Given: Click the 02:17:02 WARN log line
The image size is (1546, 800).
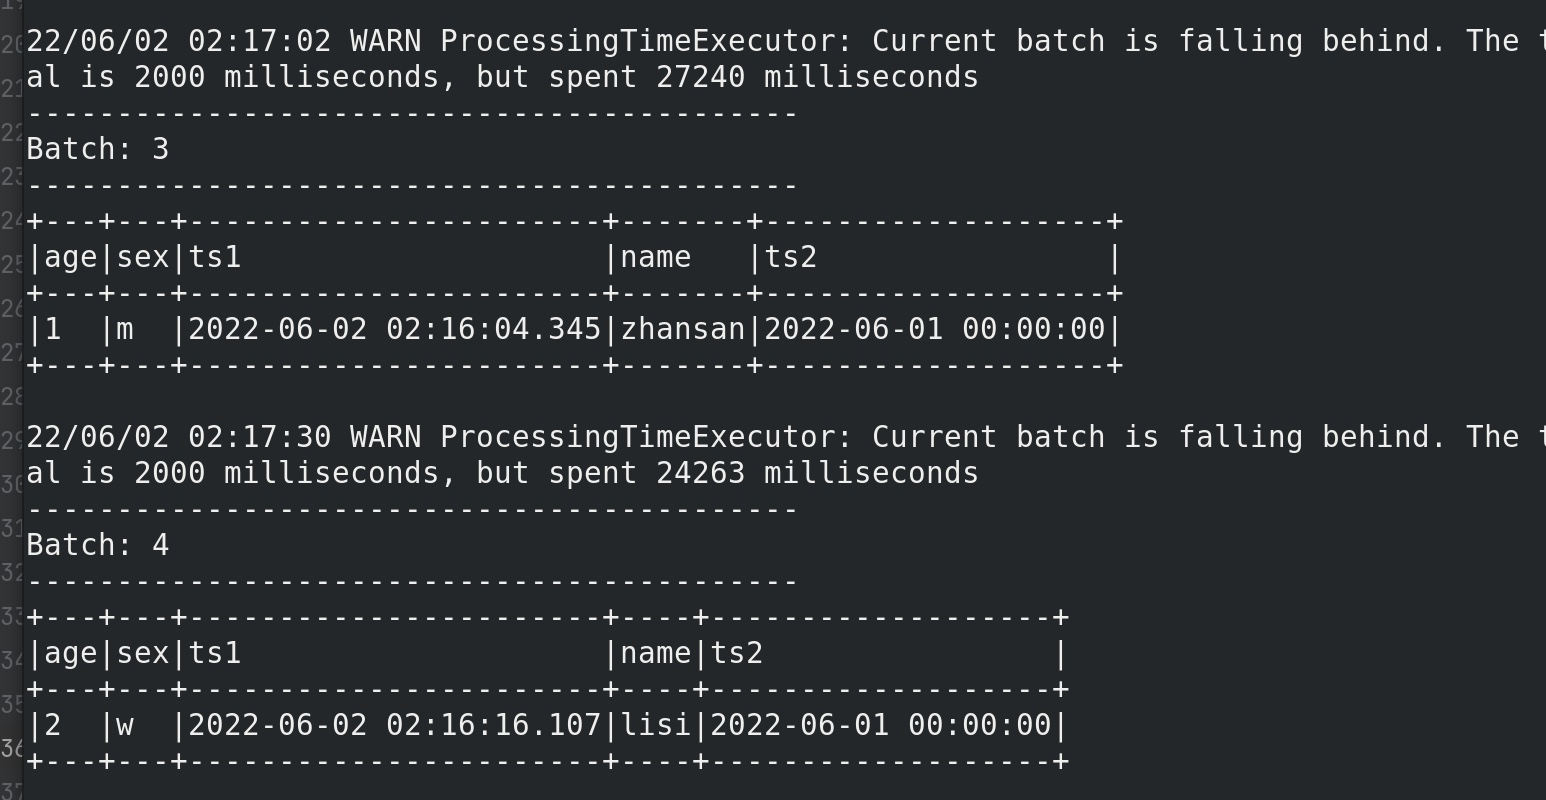Looking at the screenshot, I should 786,59.
